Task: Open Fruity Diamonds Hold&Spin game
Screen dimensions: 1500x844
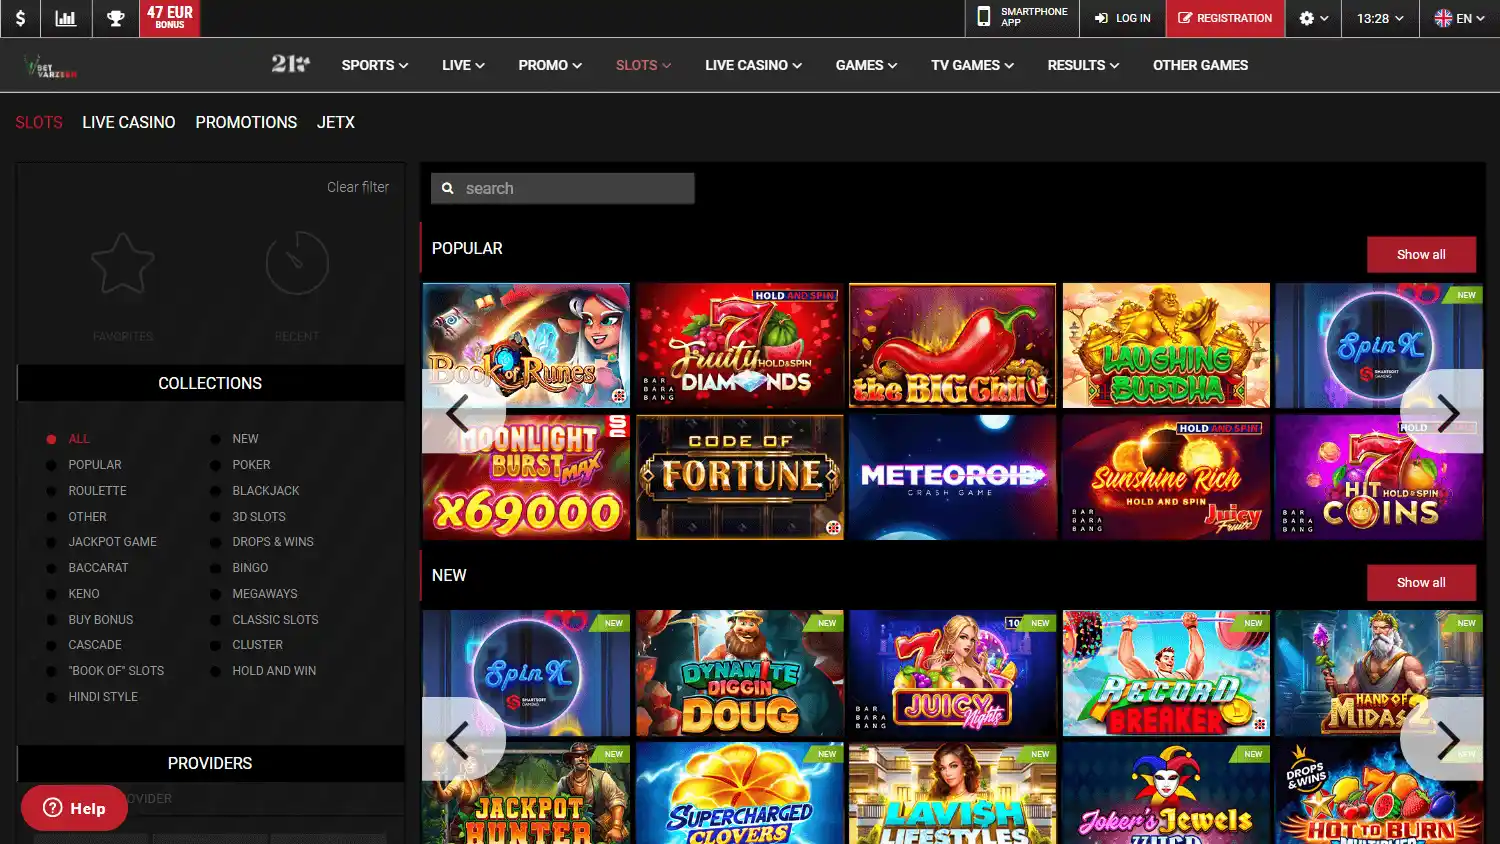Action: pyautogui.click(x=740, y=346)
